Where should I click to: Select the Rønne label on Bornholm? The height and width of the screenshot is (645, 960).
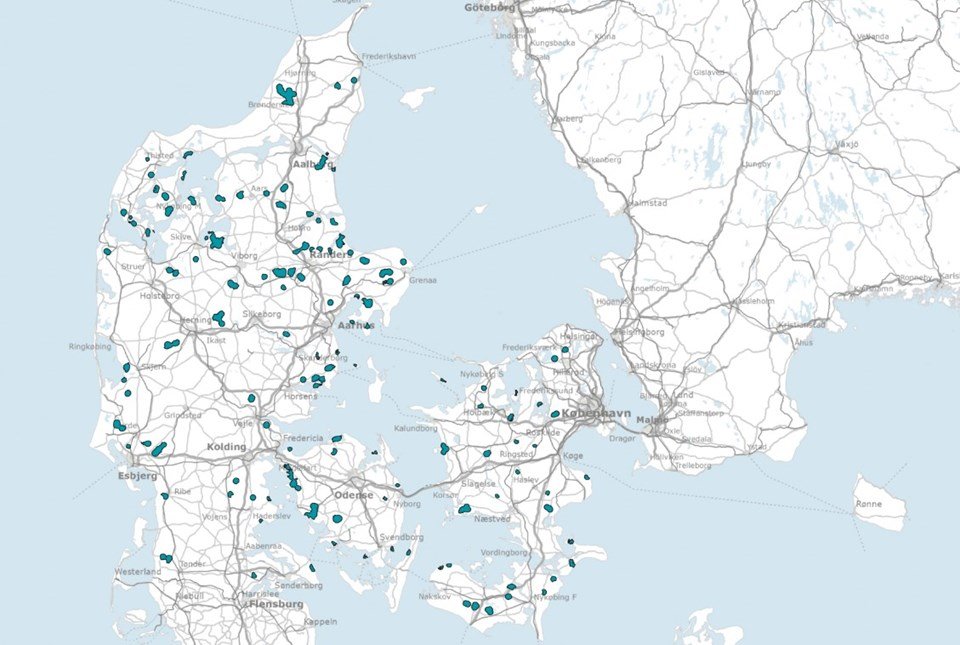869,504
